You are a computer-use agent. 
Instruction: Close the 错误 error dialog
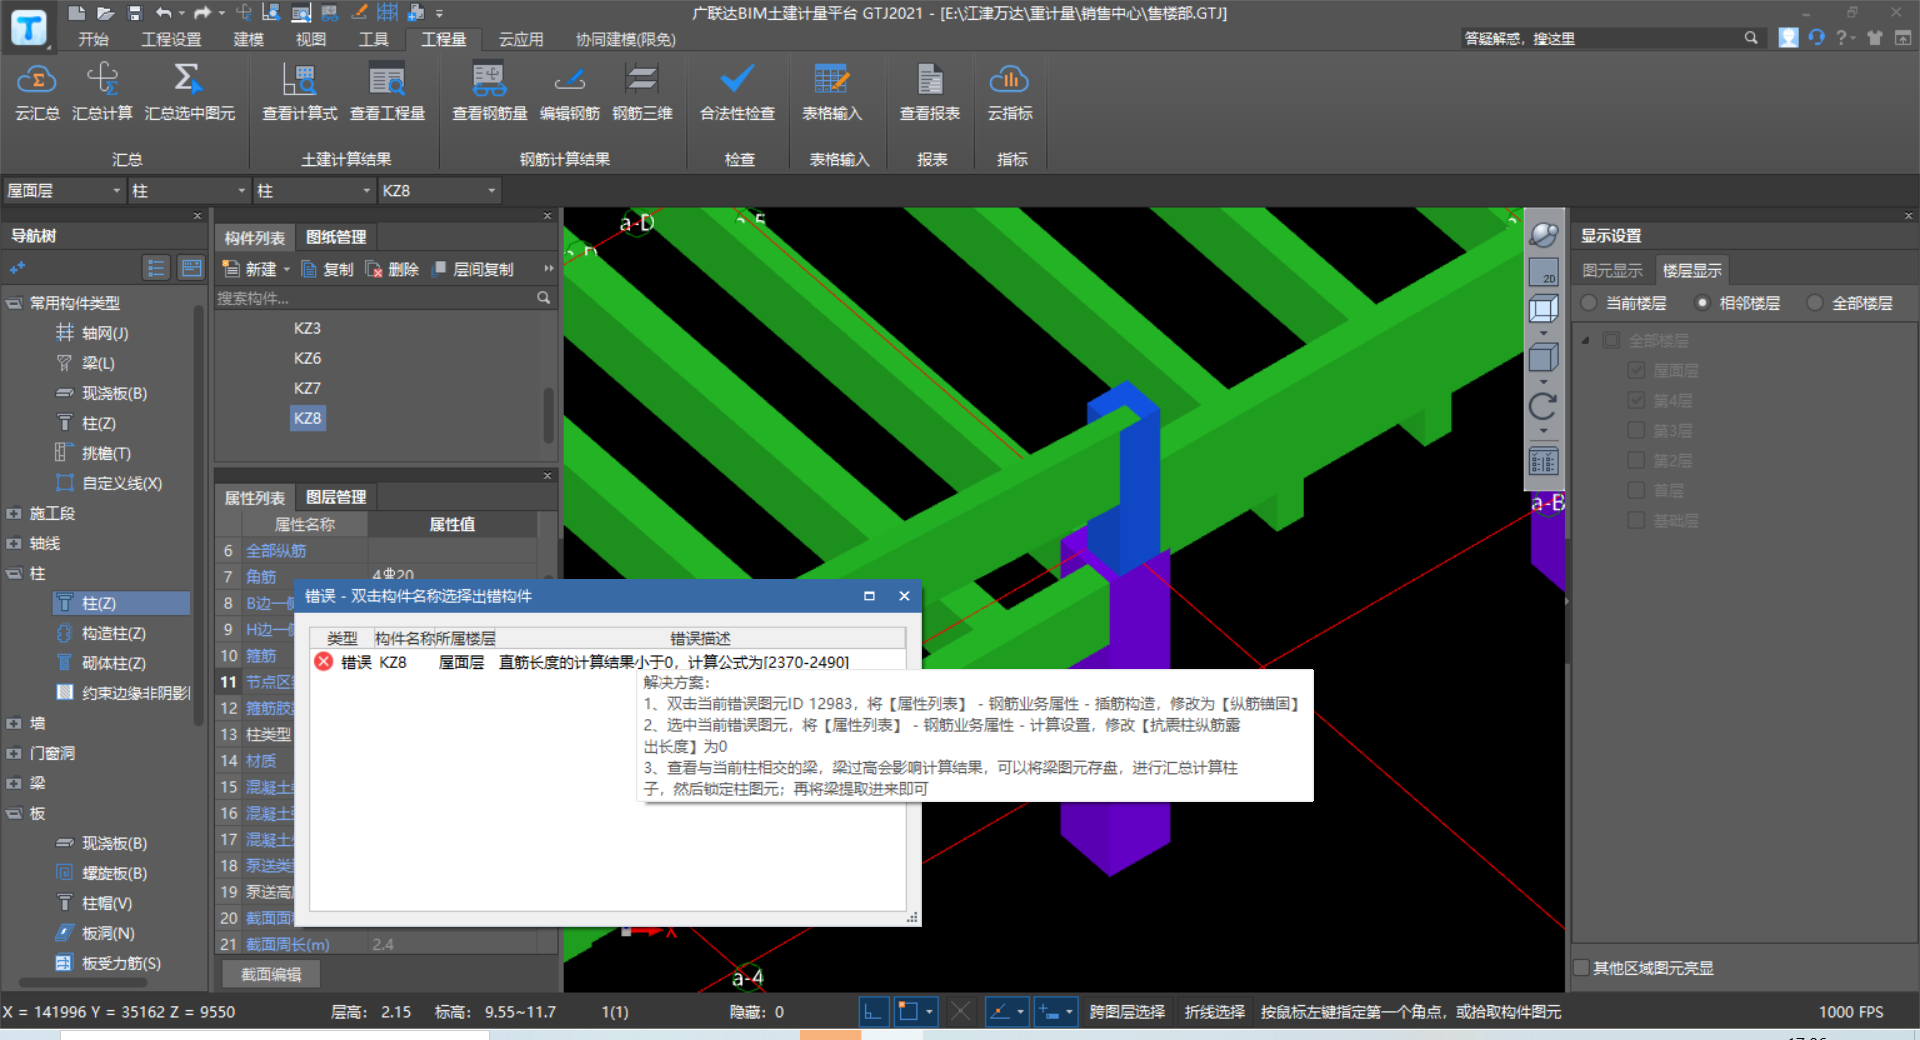point(904,596)
